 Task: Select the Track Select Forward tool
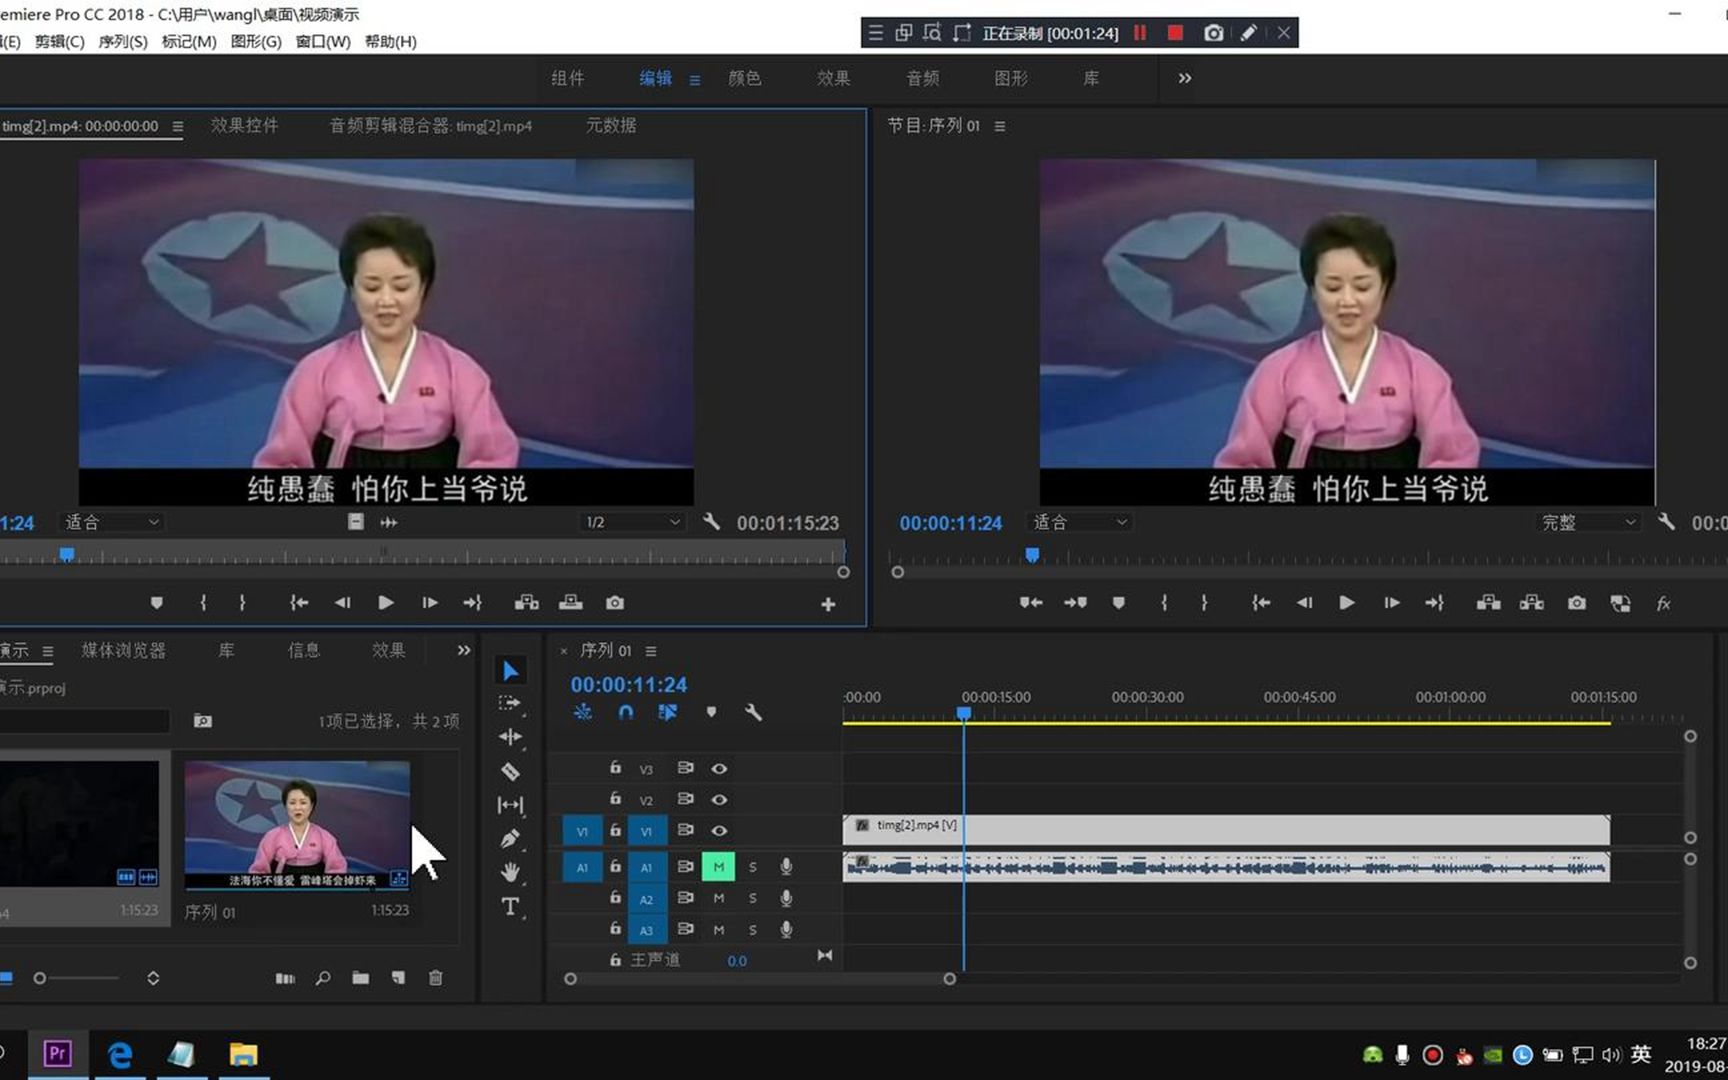510,704
